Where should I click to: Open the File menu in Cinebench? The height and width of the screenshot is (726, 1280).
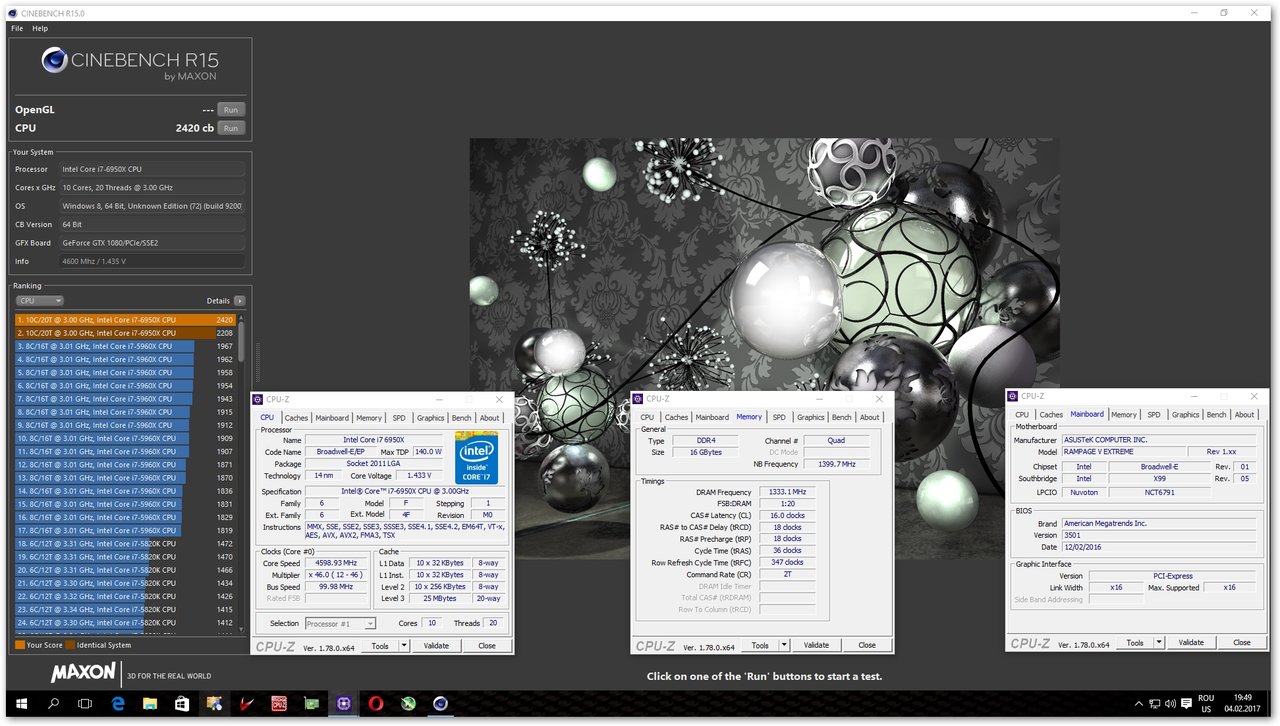click(x=17, y=29)
